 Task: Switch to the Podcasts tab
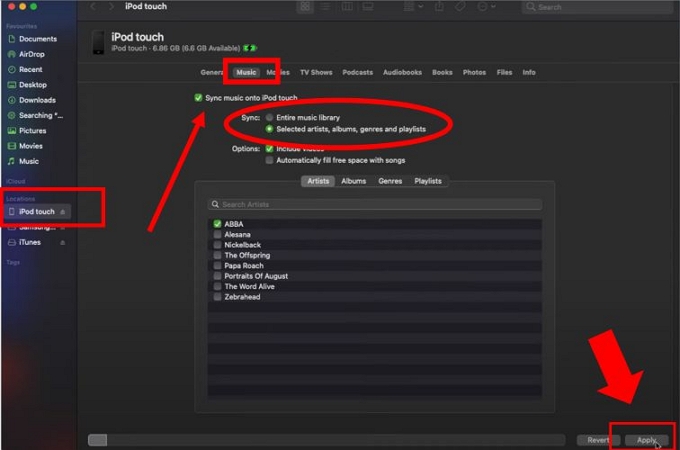pyautogui.click(x=357, y=72)
